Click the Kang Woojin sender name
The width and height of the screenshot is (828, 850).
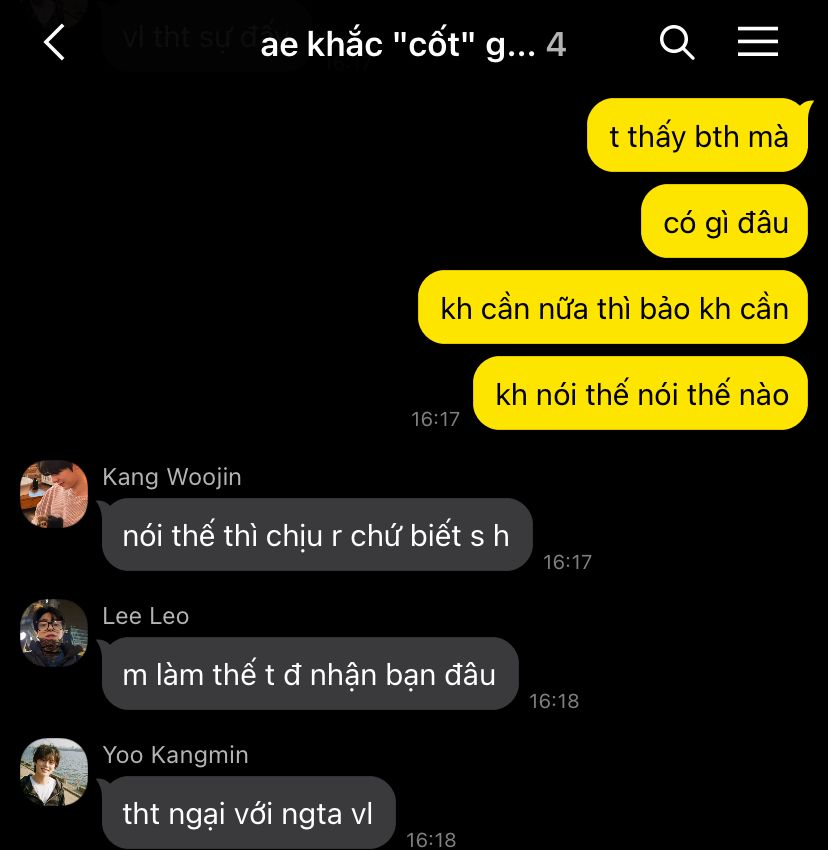[x=172, y=477]
